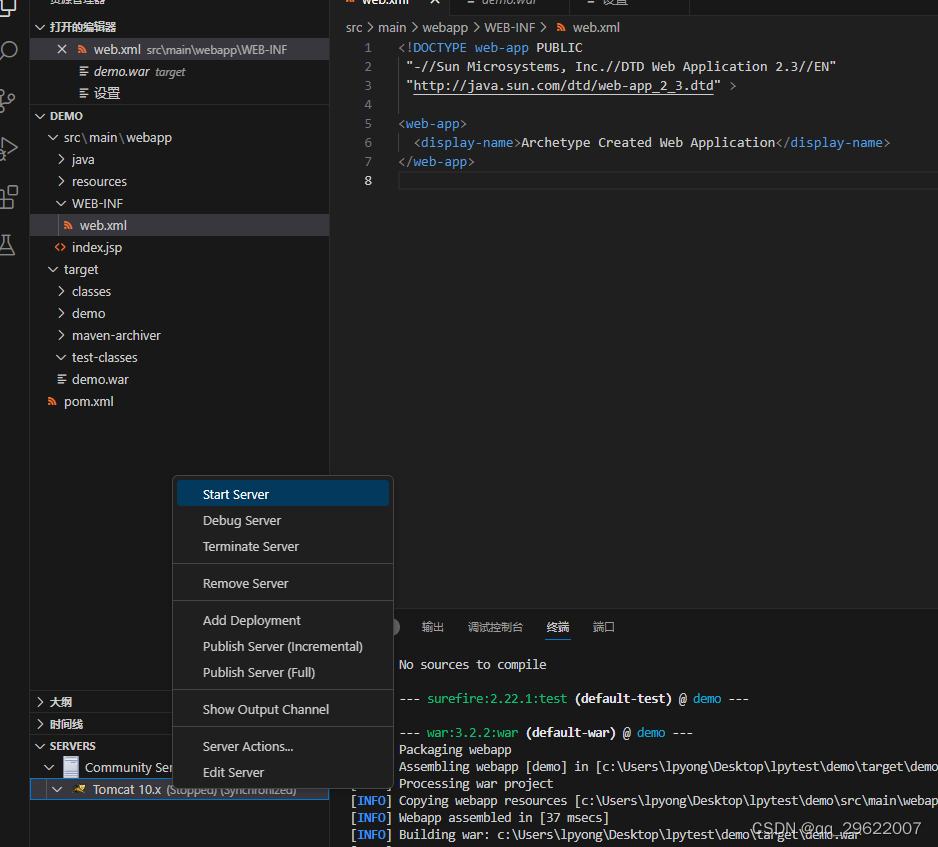Choose Show Output Channel

point(283,710)
